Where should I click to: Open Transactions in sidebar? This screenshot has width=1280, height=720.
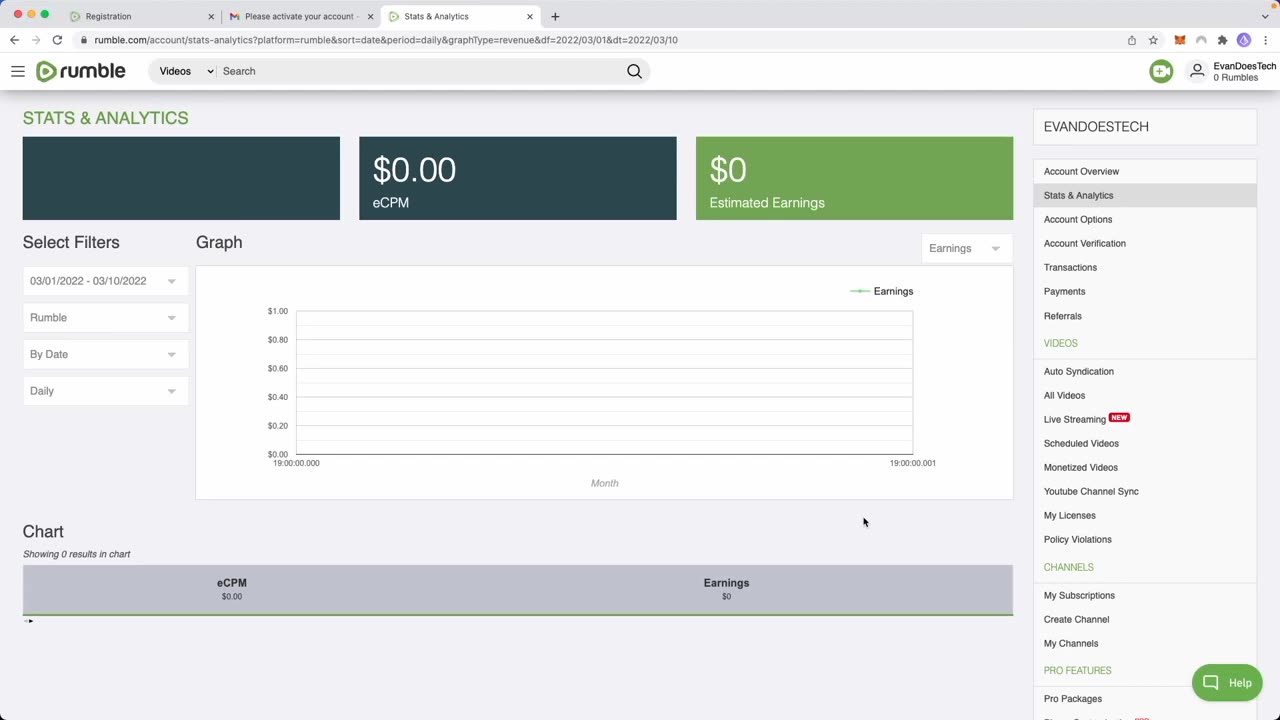[1070, 268]
